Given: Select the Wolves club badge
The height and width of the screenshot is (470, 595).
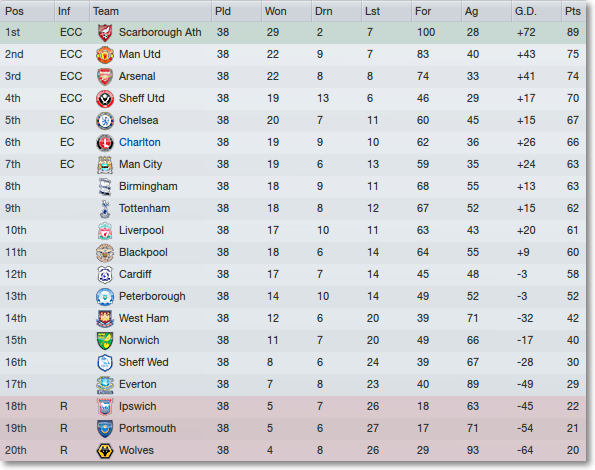Looking at the screenshot, I should pyautogui.click(x=105, y=451).
